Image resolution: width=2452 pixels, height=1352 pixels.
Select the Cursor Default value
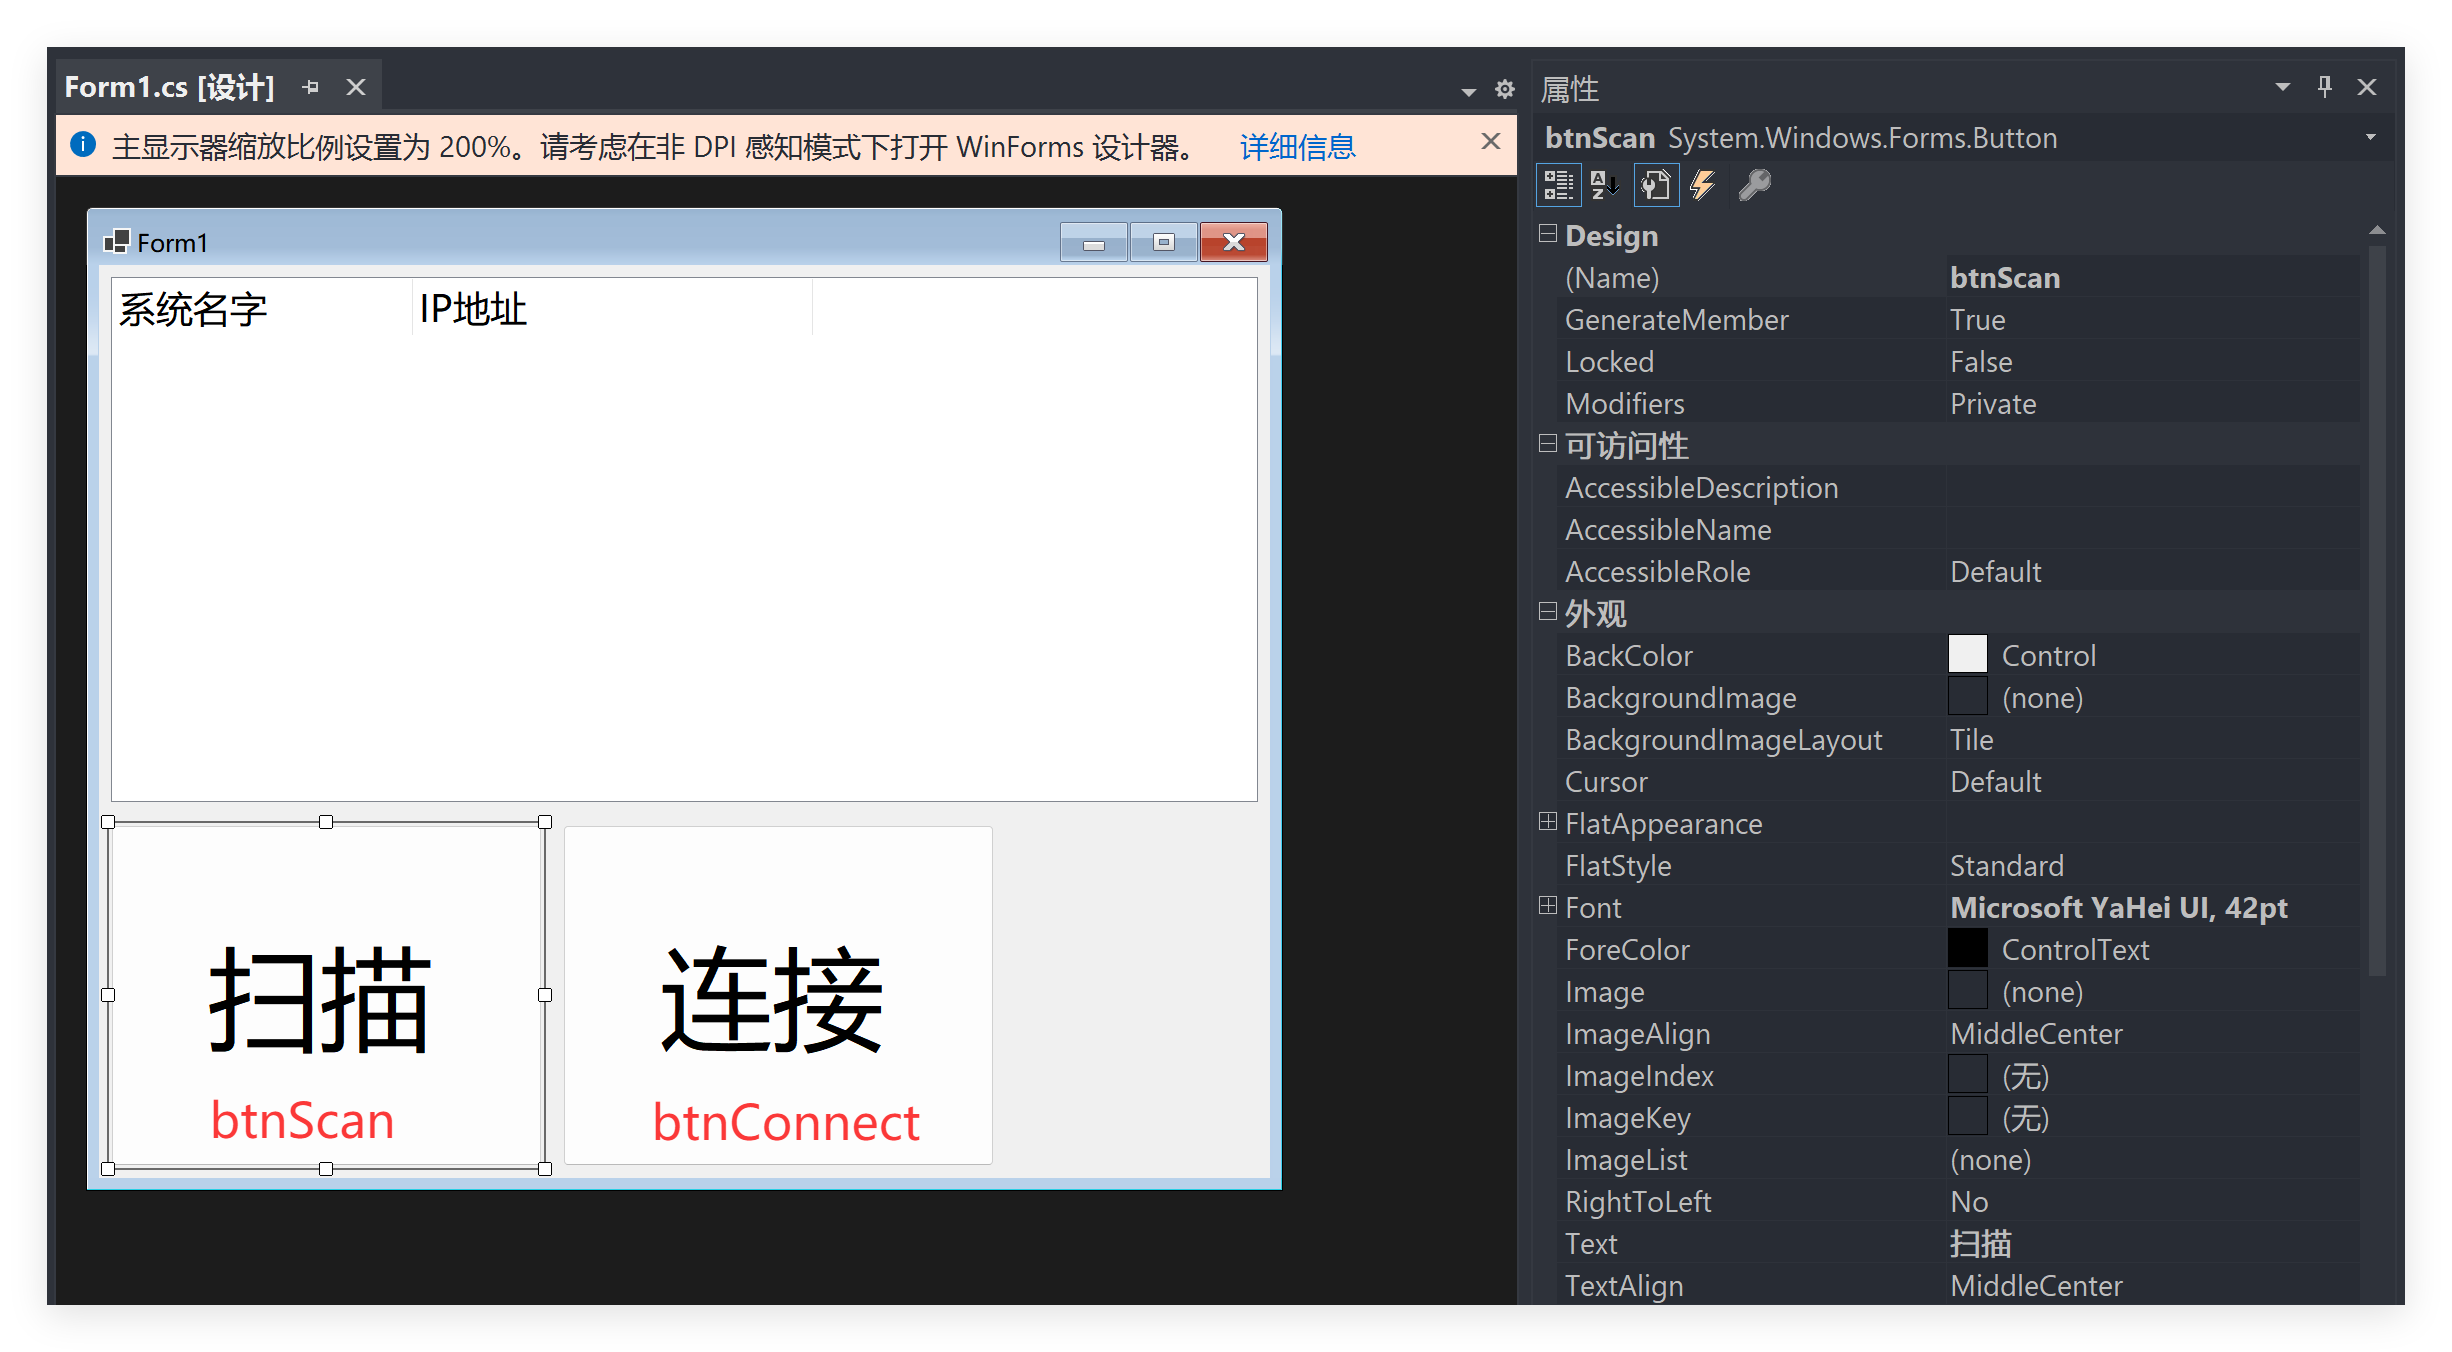tap(2152, 781)
